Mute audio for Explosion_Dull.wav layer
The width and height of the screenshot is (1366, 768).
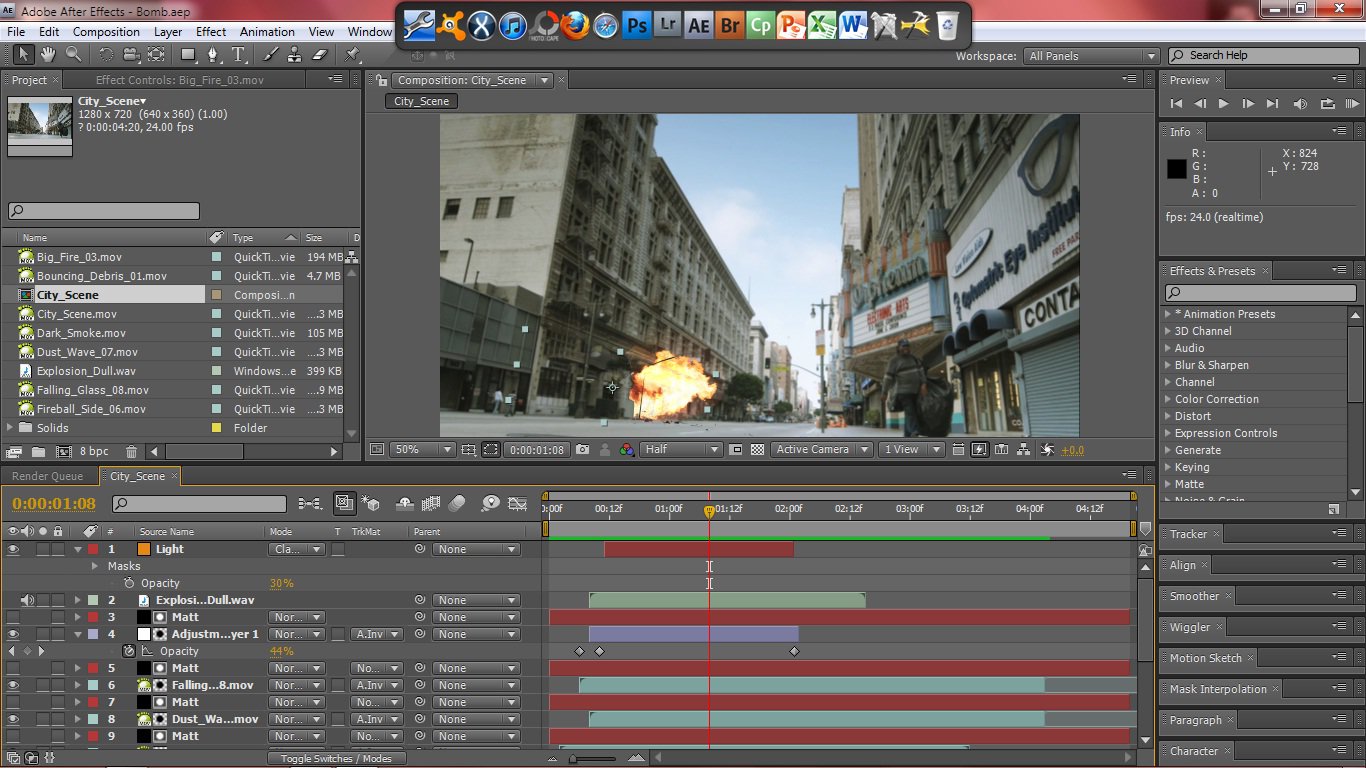pos(28,600)
